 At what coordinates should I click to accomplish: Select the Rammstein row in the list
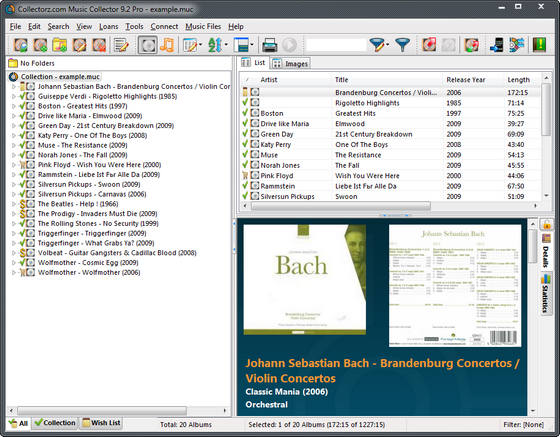390,186
